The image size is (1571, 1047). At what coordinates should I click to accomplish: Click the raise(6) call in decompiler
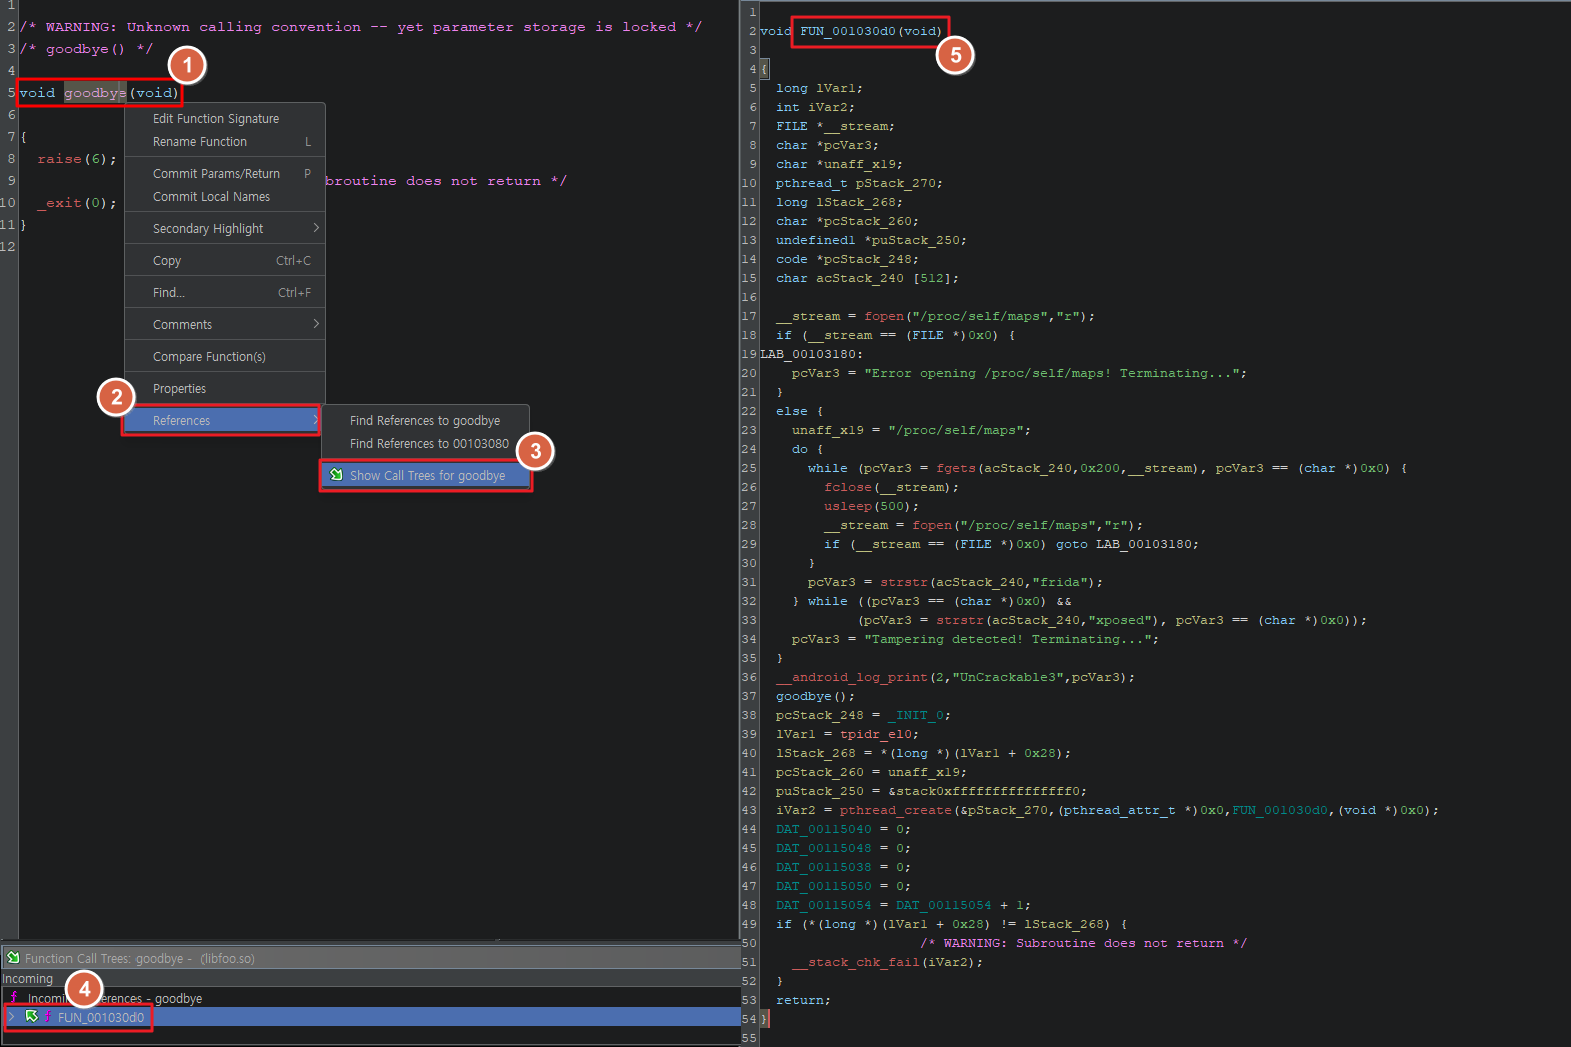77,159
